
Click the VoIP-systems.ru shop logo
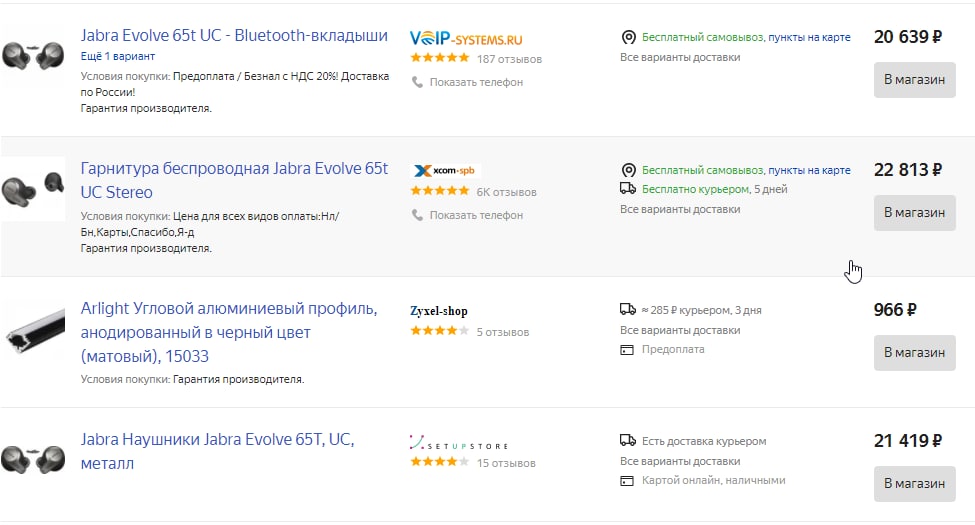click(466, 39)
